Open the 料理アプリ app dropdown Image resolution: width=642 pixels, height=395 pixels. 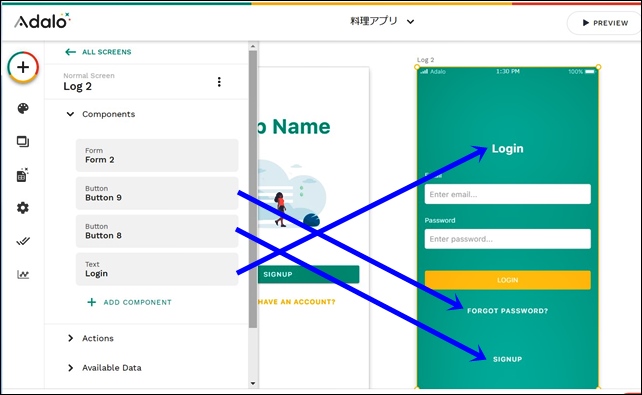(x=382, y=21)
